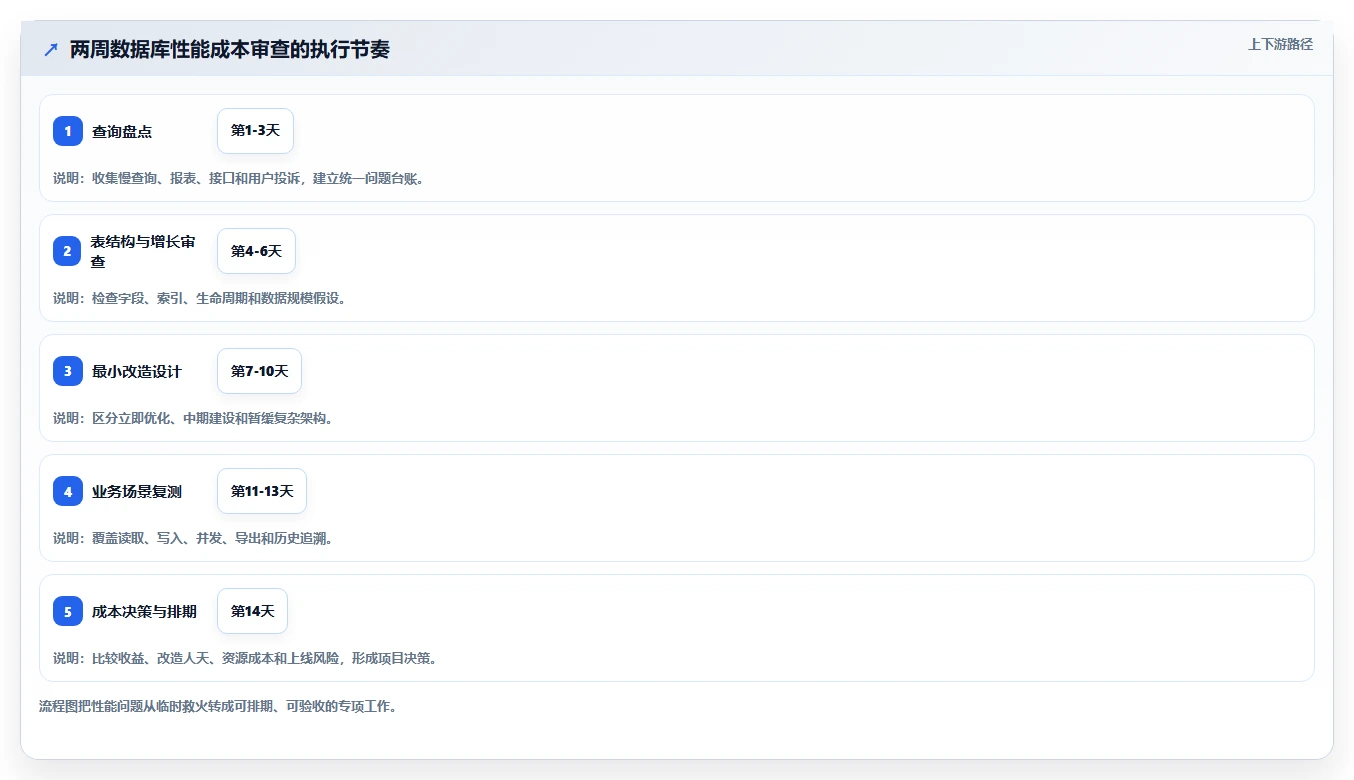Click the step 1 number badge
Screen dimensions: 1354x780
pyautogui.click(x=68, y=131)
